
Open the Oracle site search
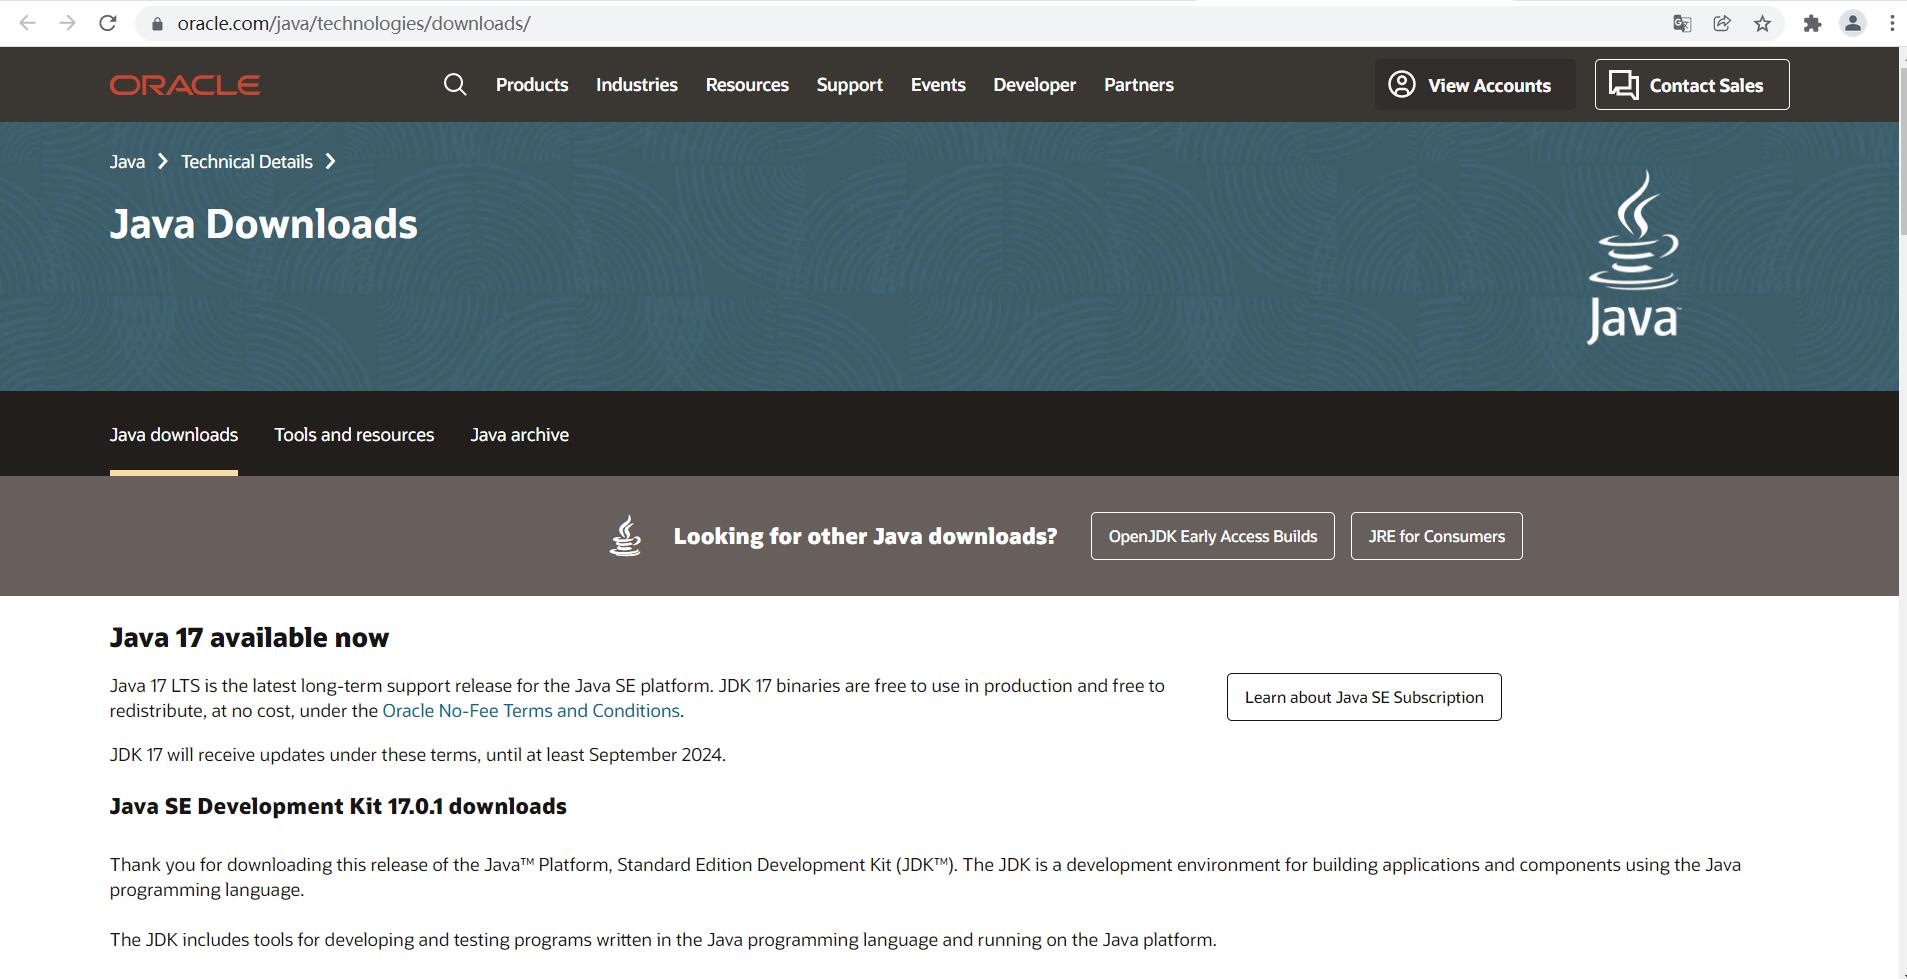(455, 85)
